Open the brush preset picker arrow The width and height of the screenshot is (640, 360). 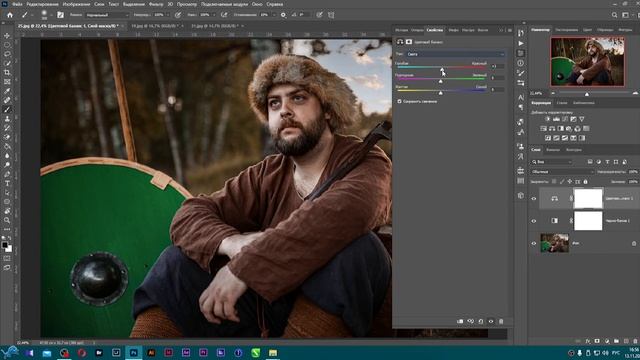coord(51,16)
